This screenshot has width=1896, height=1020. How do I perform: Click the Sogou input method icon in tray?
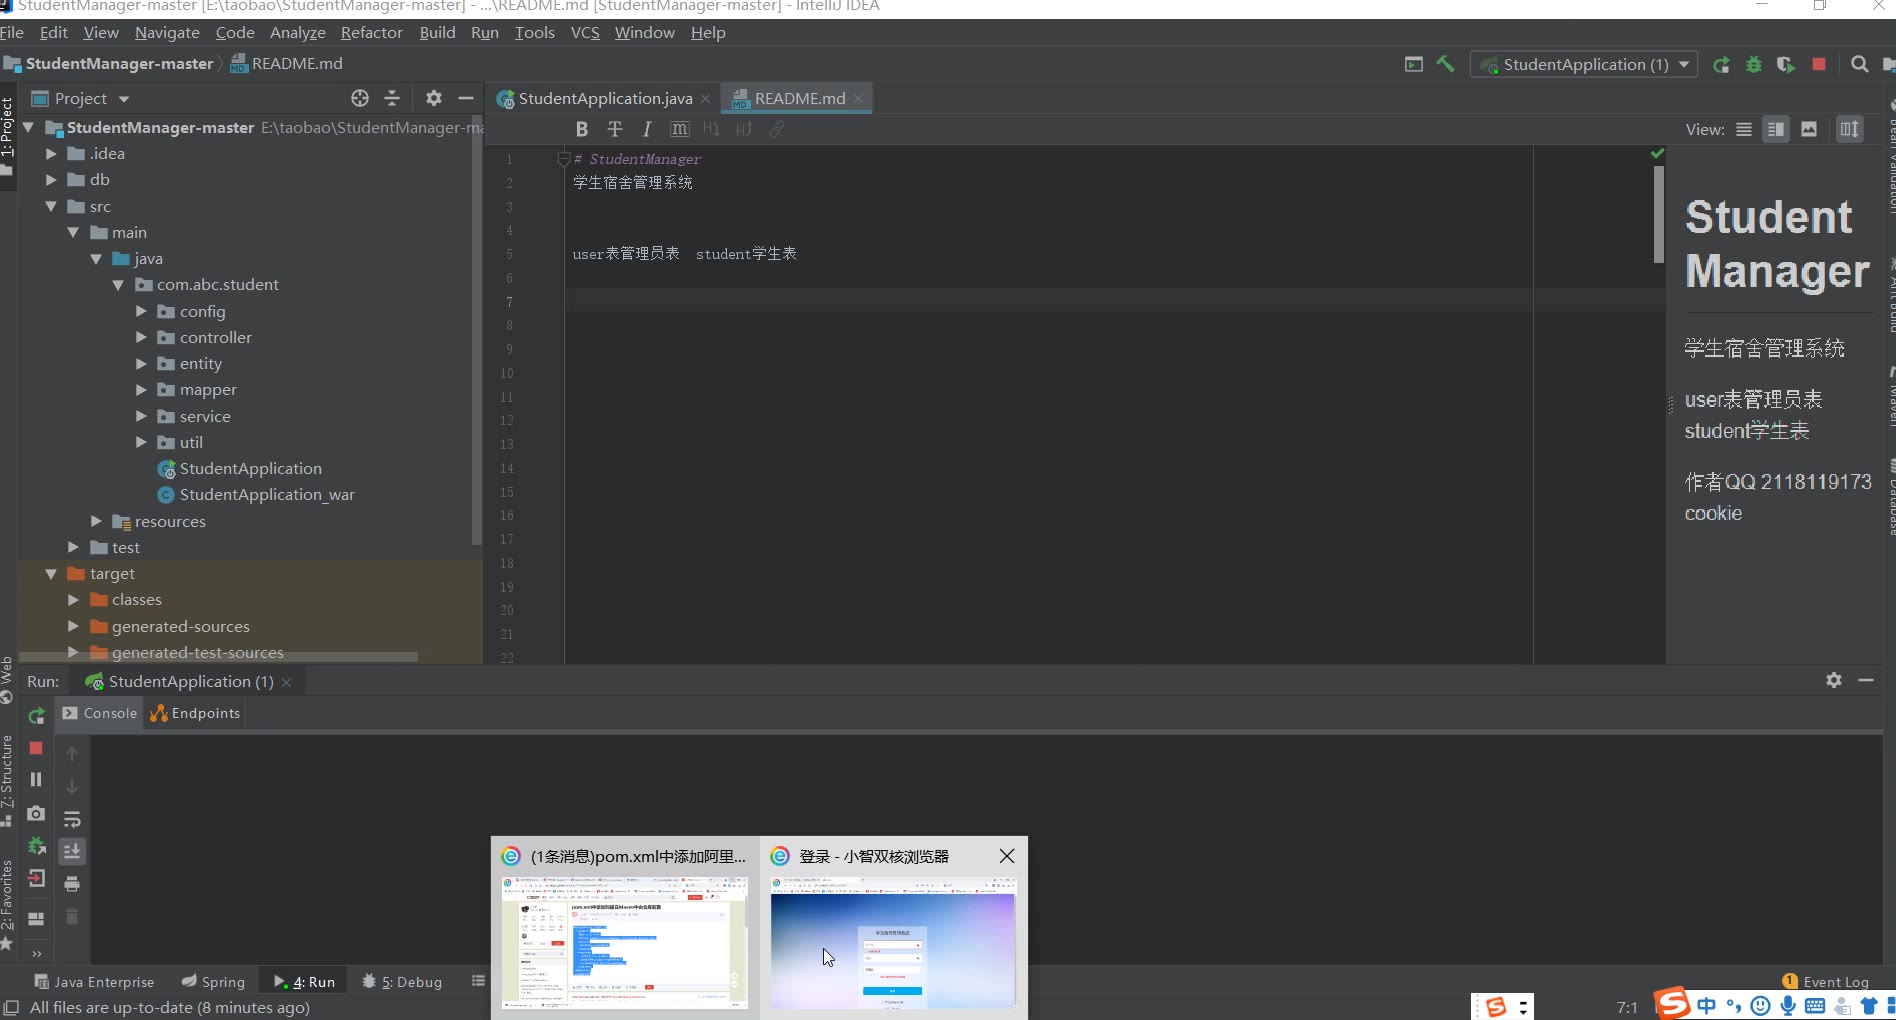[1672, 1003]
